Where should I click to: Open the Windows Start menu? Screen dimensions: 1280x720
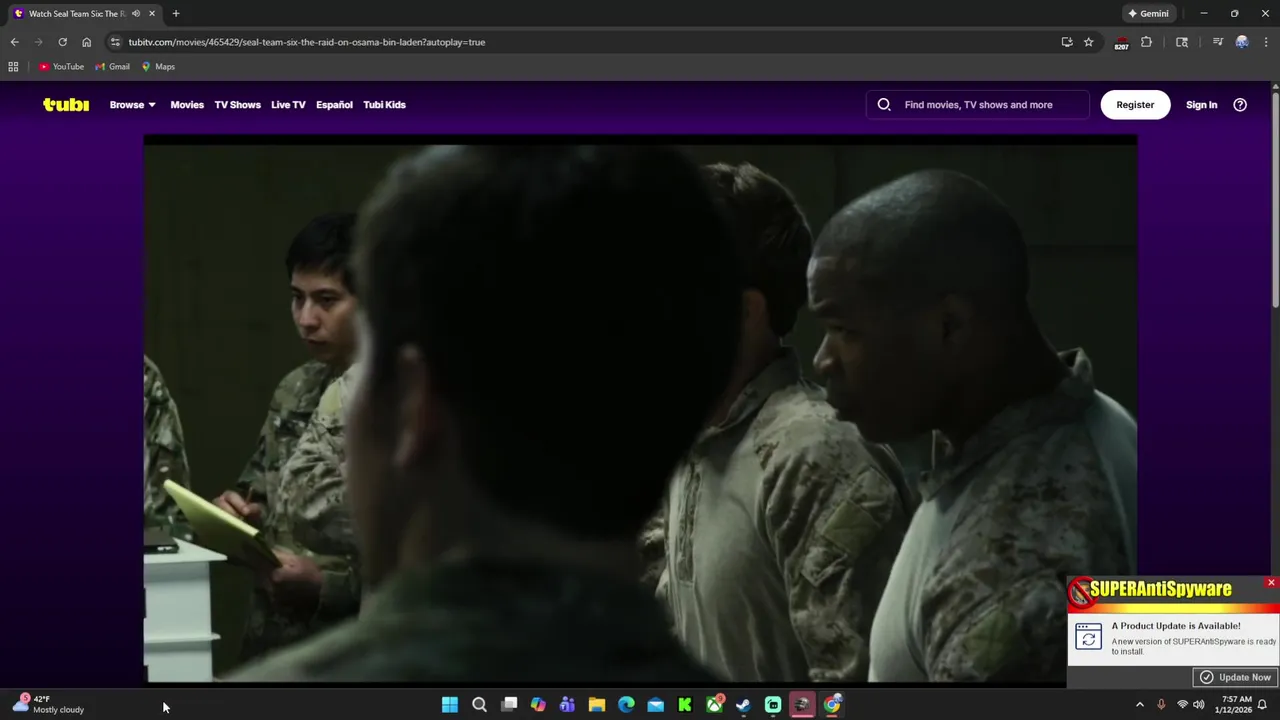(450, 705)
